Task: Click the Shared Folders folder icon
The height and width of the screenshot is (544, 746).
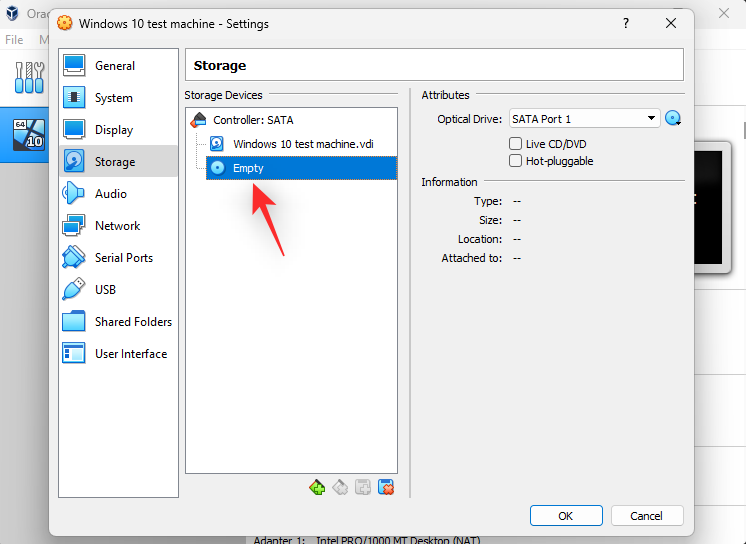Action: [x=74, y=321]
